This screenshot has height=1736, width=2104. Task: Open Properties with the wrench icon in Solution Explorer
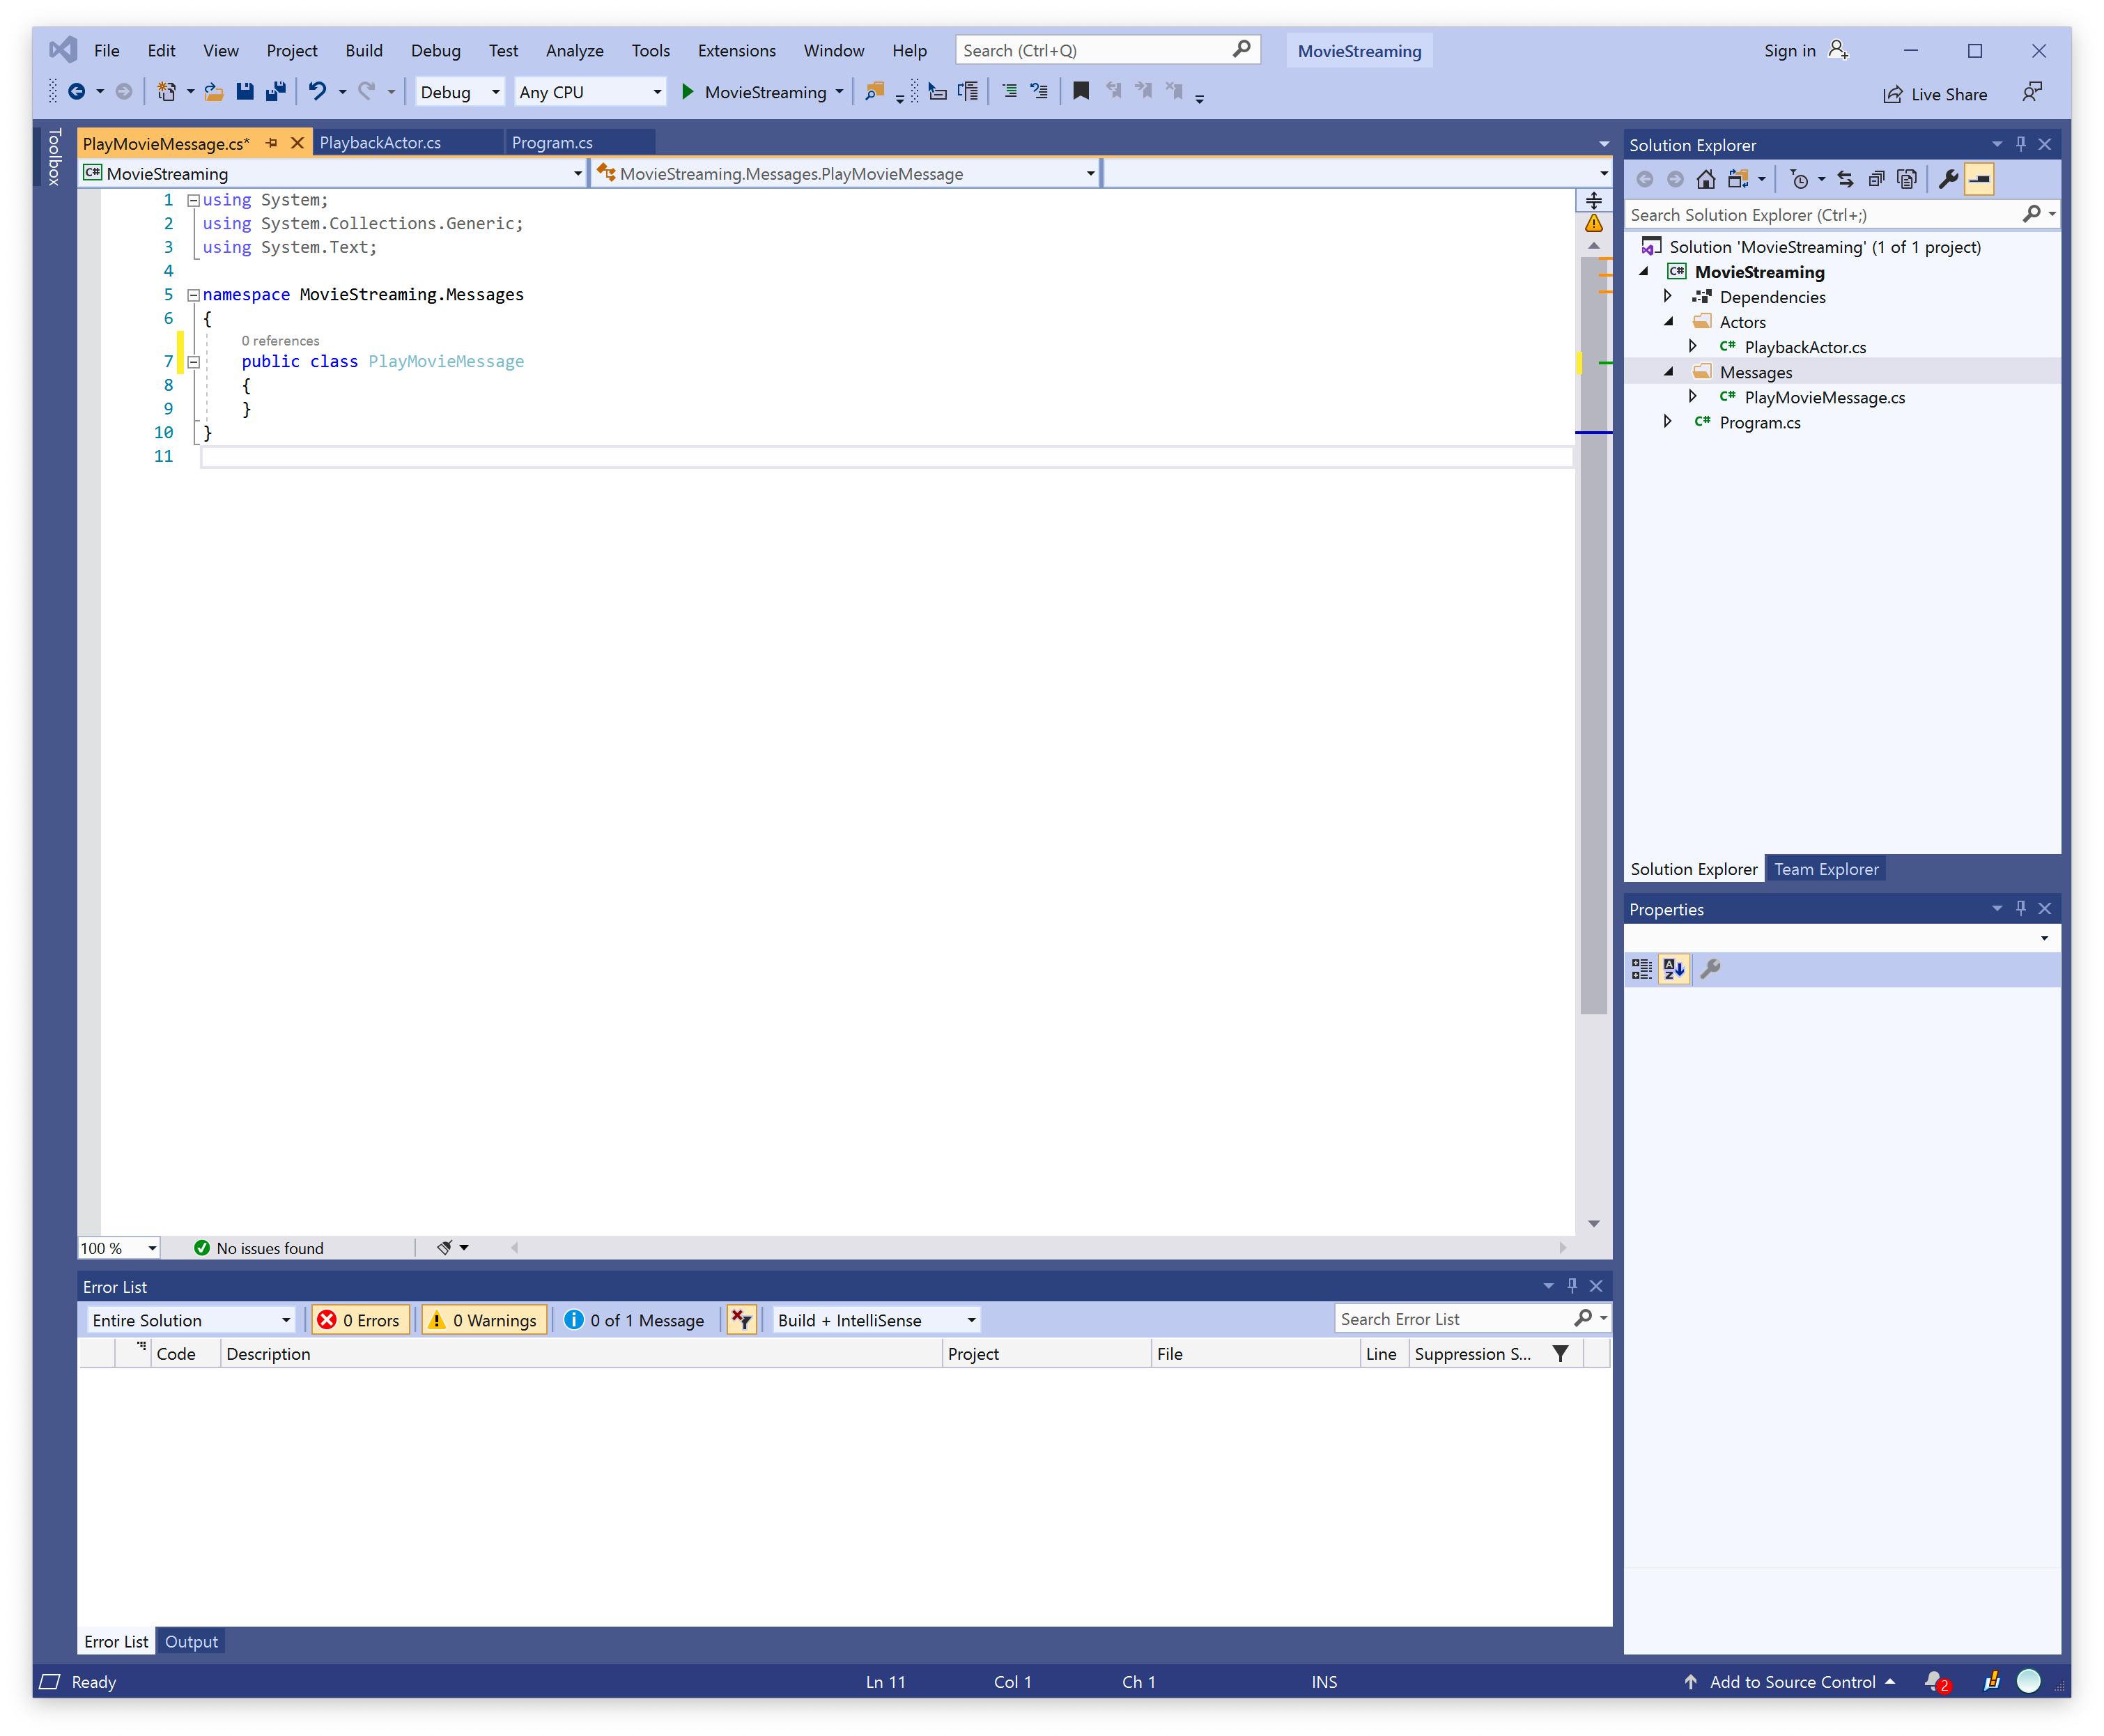(1947, 180)
